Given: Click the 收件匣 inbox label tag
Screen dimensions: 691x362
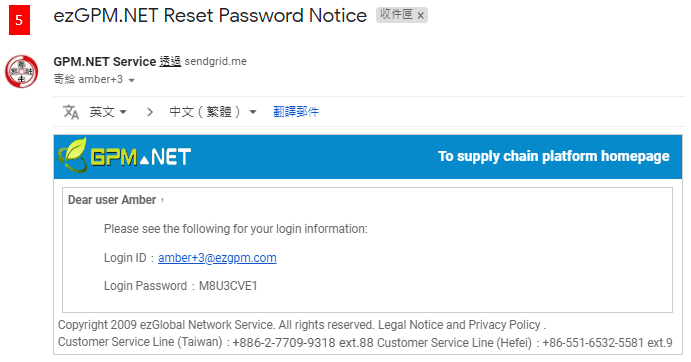Looking at the screenshot, I should (x=396, y=15).
